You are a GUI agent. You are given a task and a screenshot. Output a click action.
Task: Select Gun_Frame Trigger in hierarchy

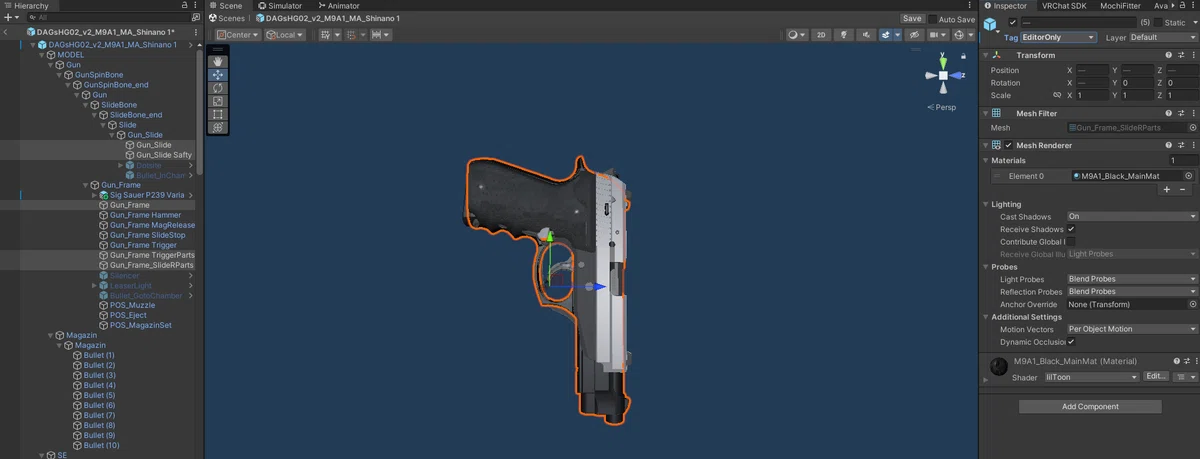(143, 245)
